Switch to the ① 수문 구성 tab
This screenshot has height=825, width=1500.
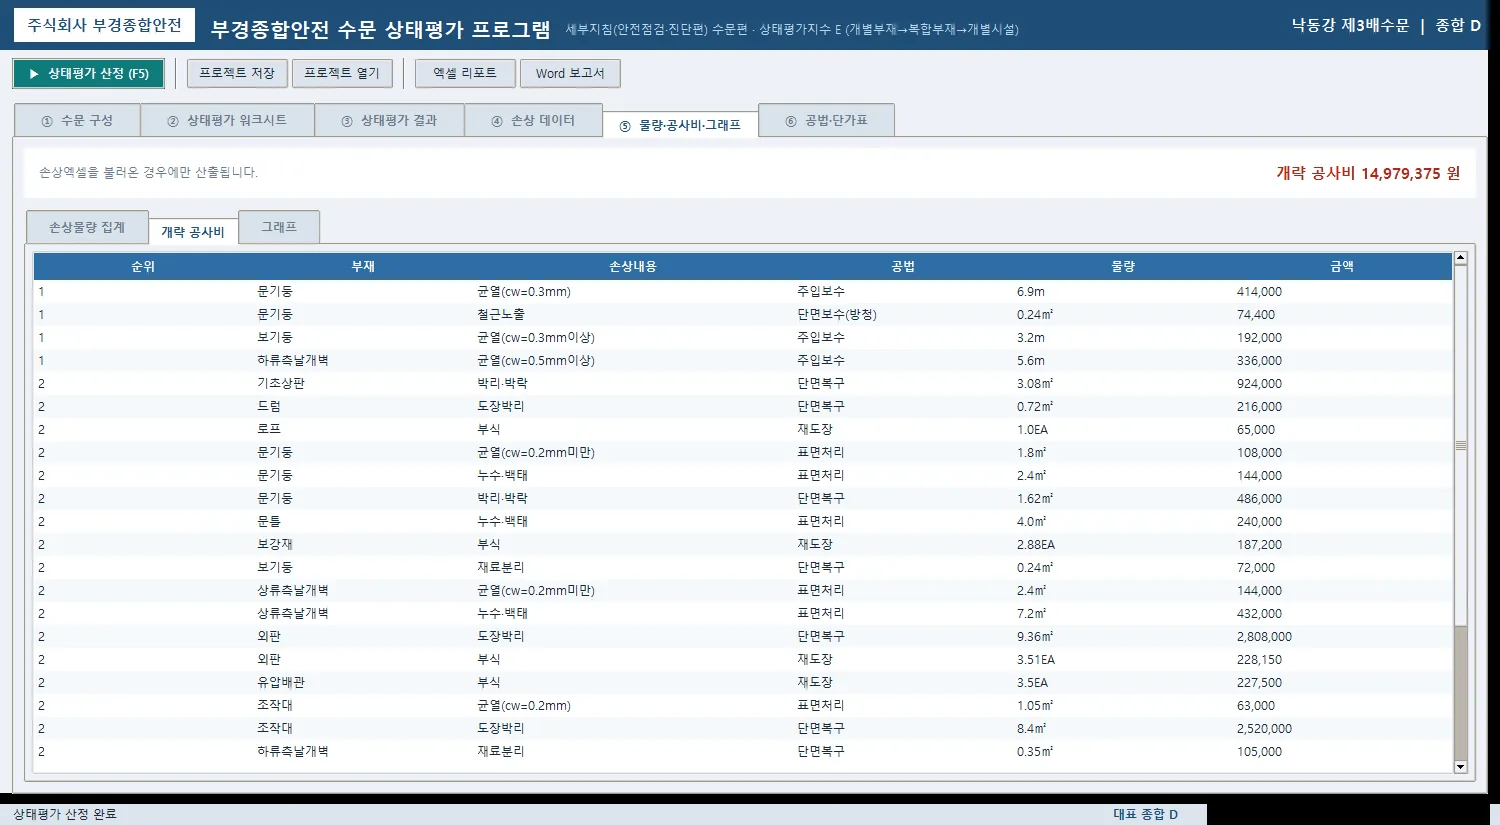tap(77, 120)
